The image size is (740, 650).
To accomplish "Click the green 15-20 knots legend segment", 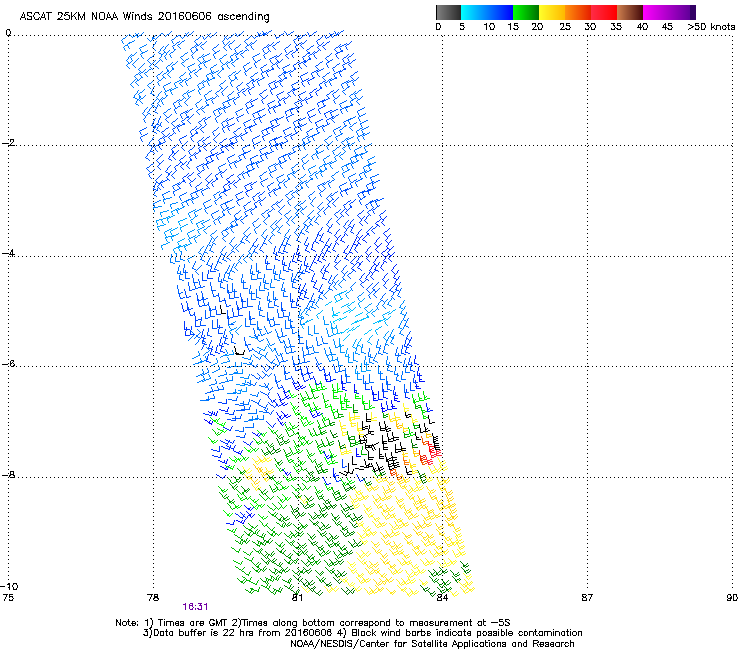I will point(526,12).
